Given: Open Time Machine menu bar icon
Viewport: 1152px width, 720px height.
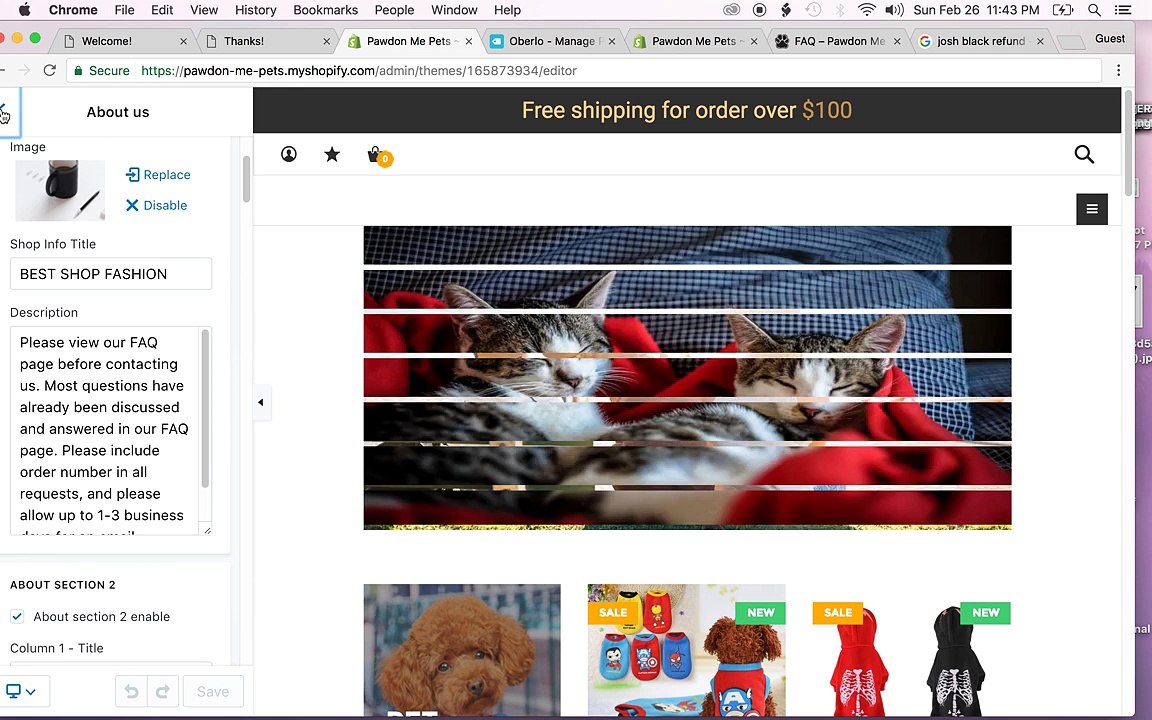Looking at the screenshot, I should click(x=813, y=10).
